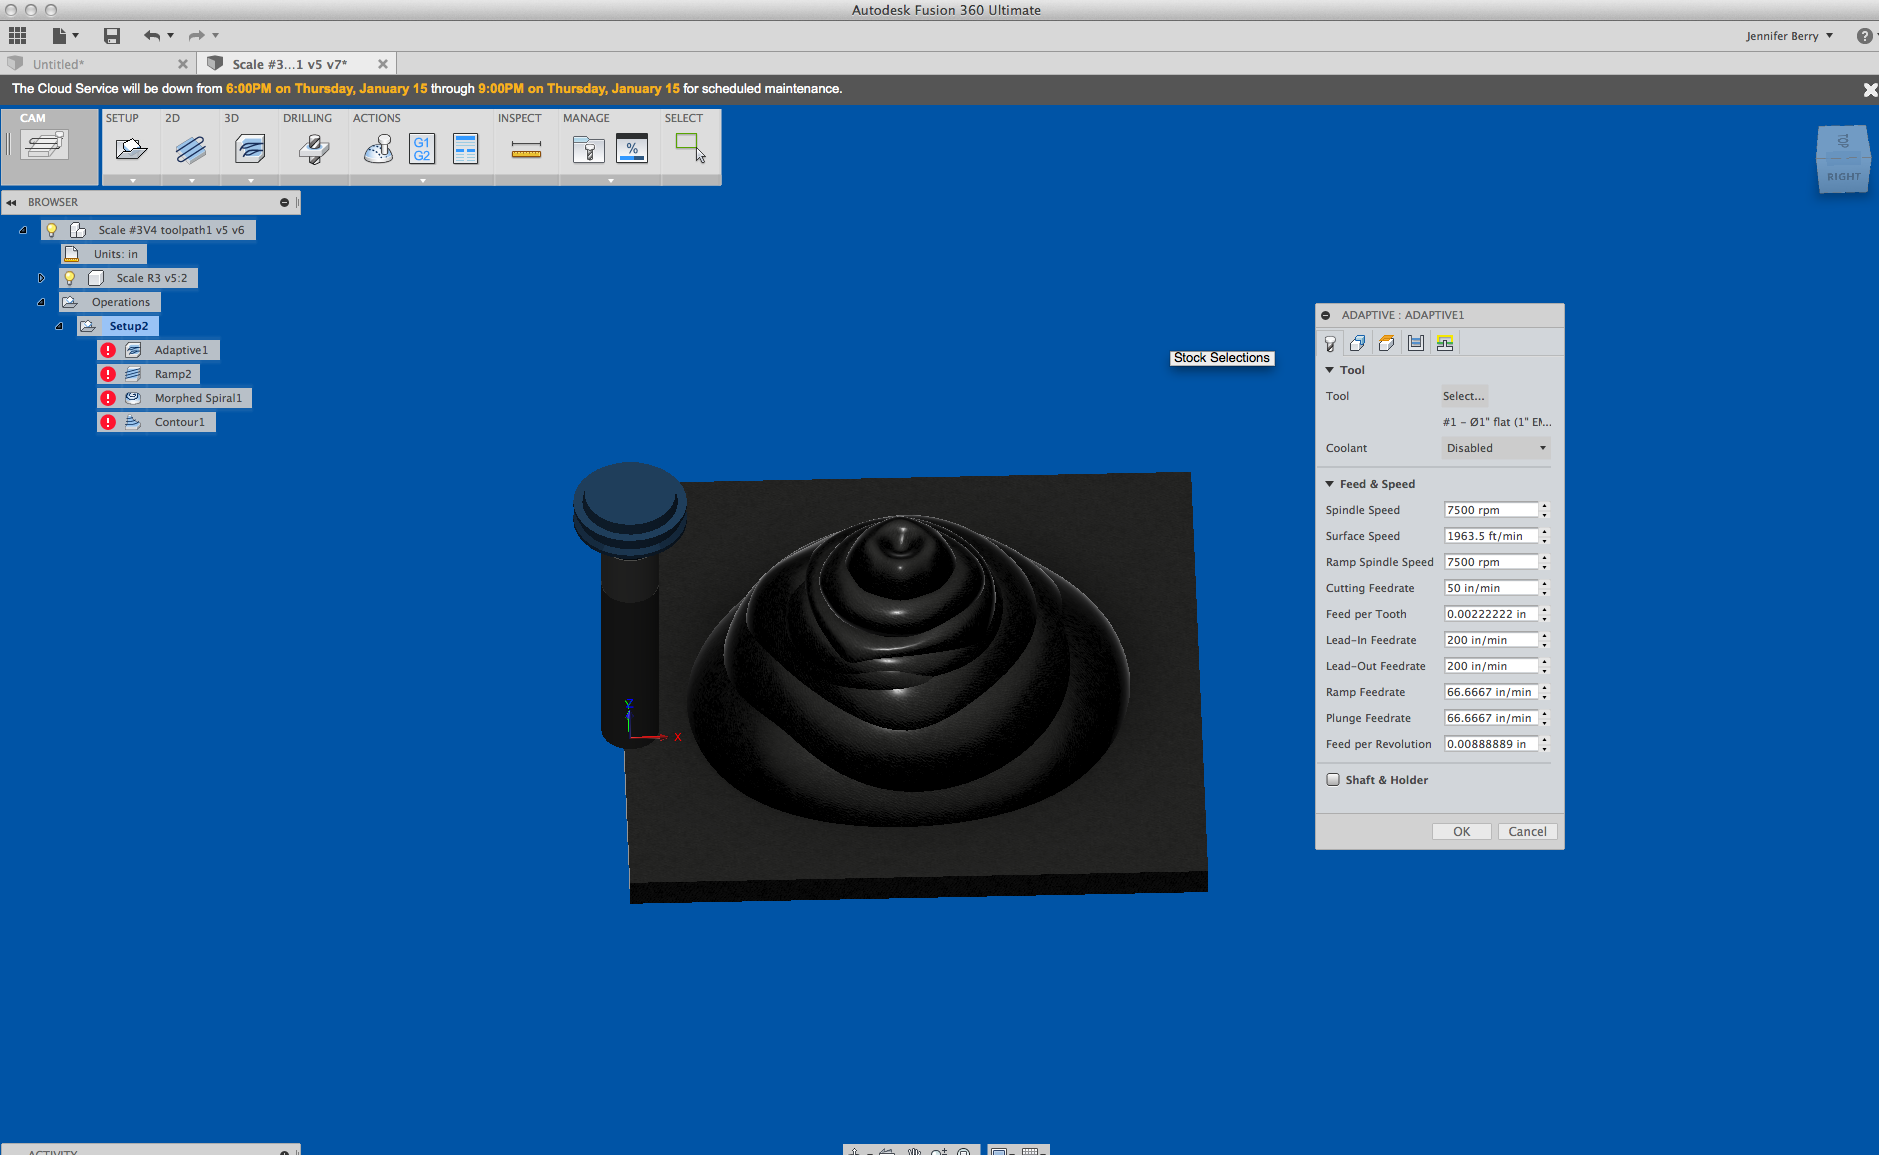Click Select... tool button
The image size is (1879, 1155).
point(1464,397)
